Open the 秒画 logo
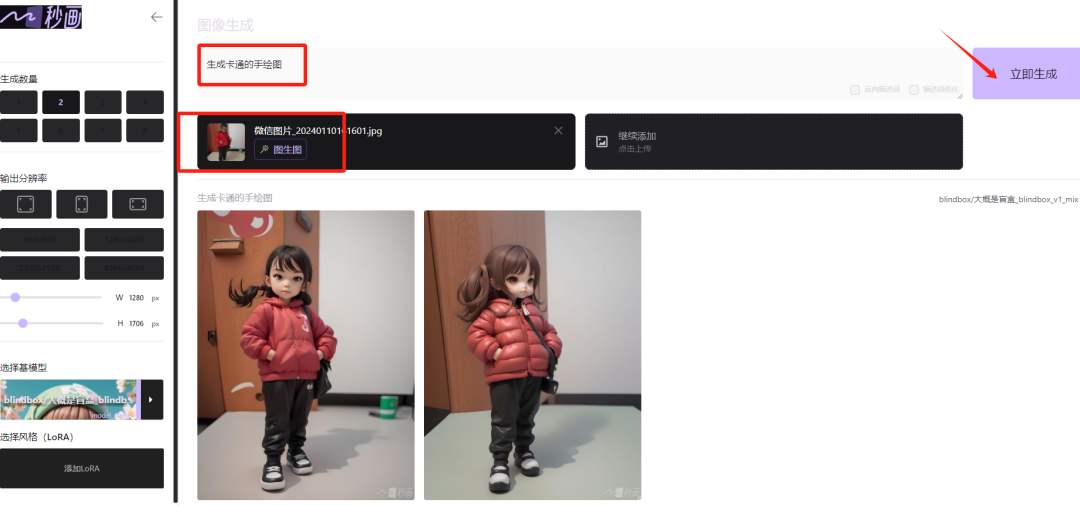The height and width of the screenshot is (506, 1080). pos(41,17)
